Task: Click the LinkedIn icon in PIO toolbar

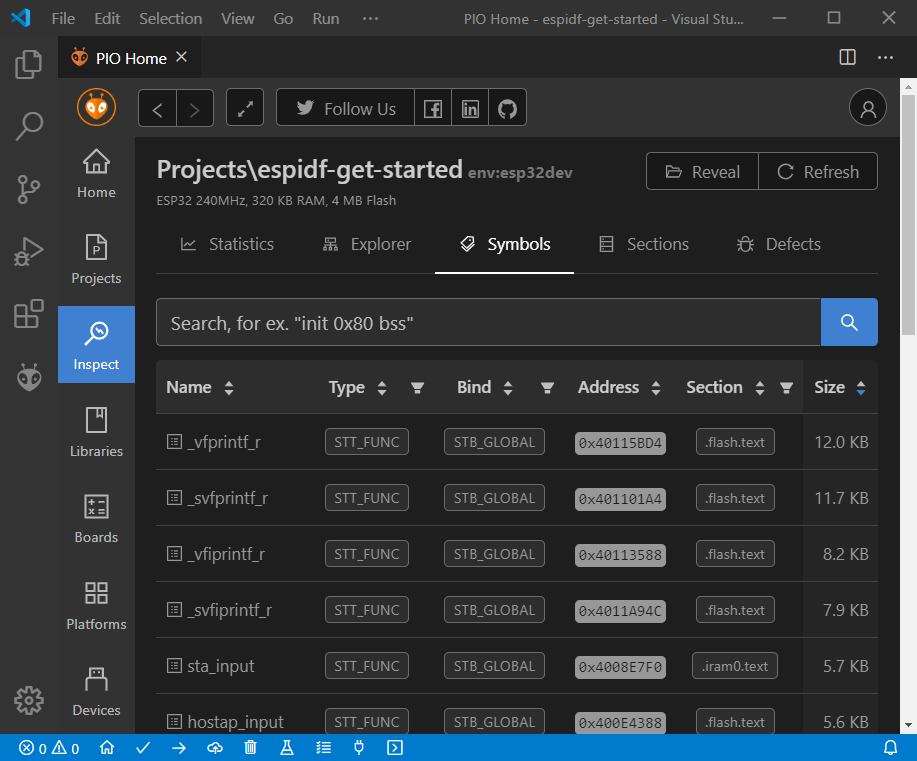Action: (470, 109)
